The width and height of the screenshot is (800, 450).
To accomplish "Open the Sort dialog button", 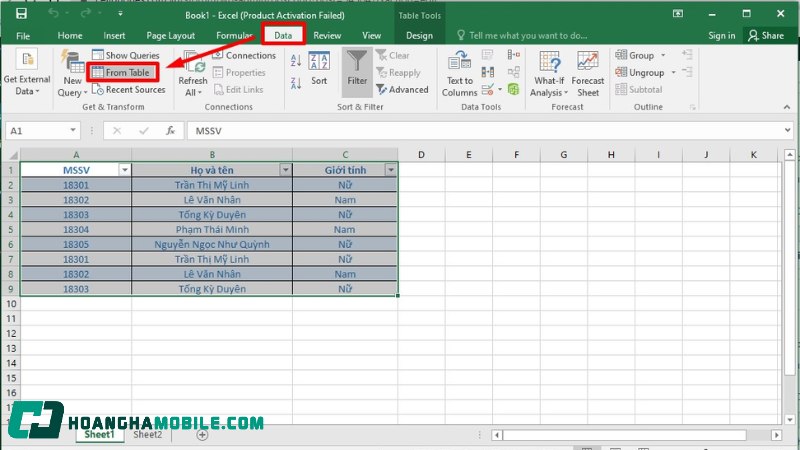I will tap(319, 68).
